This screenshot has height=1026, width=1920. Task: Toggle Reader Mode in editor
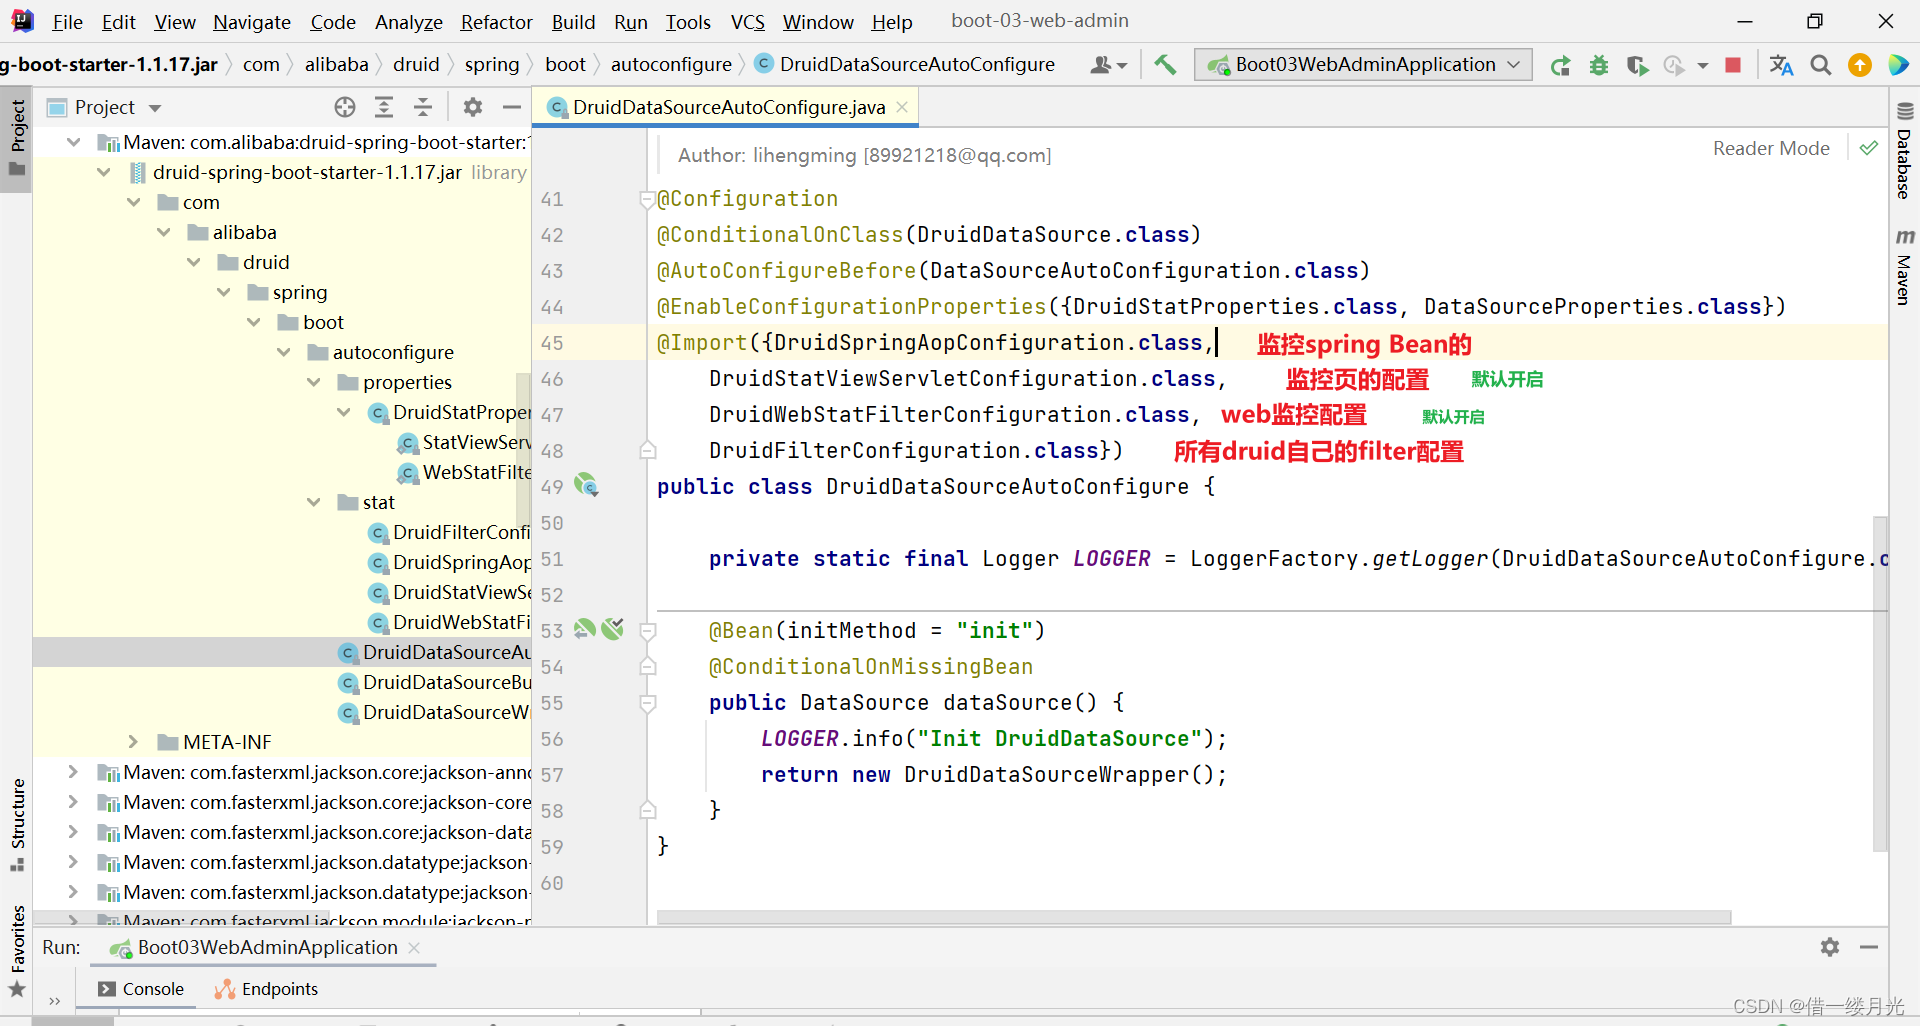(1771, 148)
